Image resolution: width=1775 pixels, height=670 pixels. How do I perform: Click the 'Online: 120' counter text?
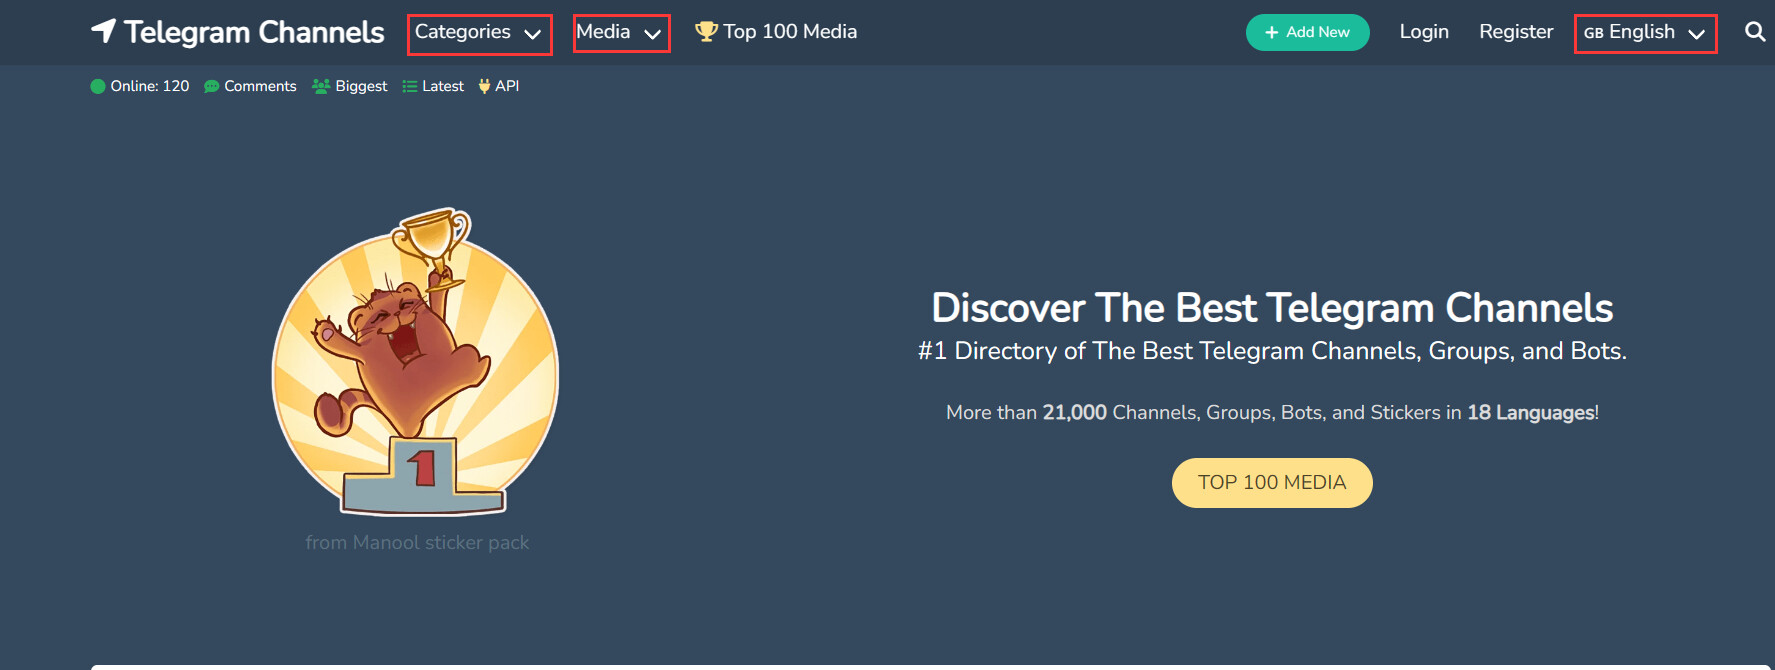(x=150, y=86)
